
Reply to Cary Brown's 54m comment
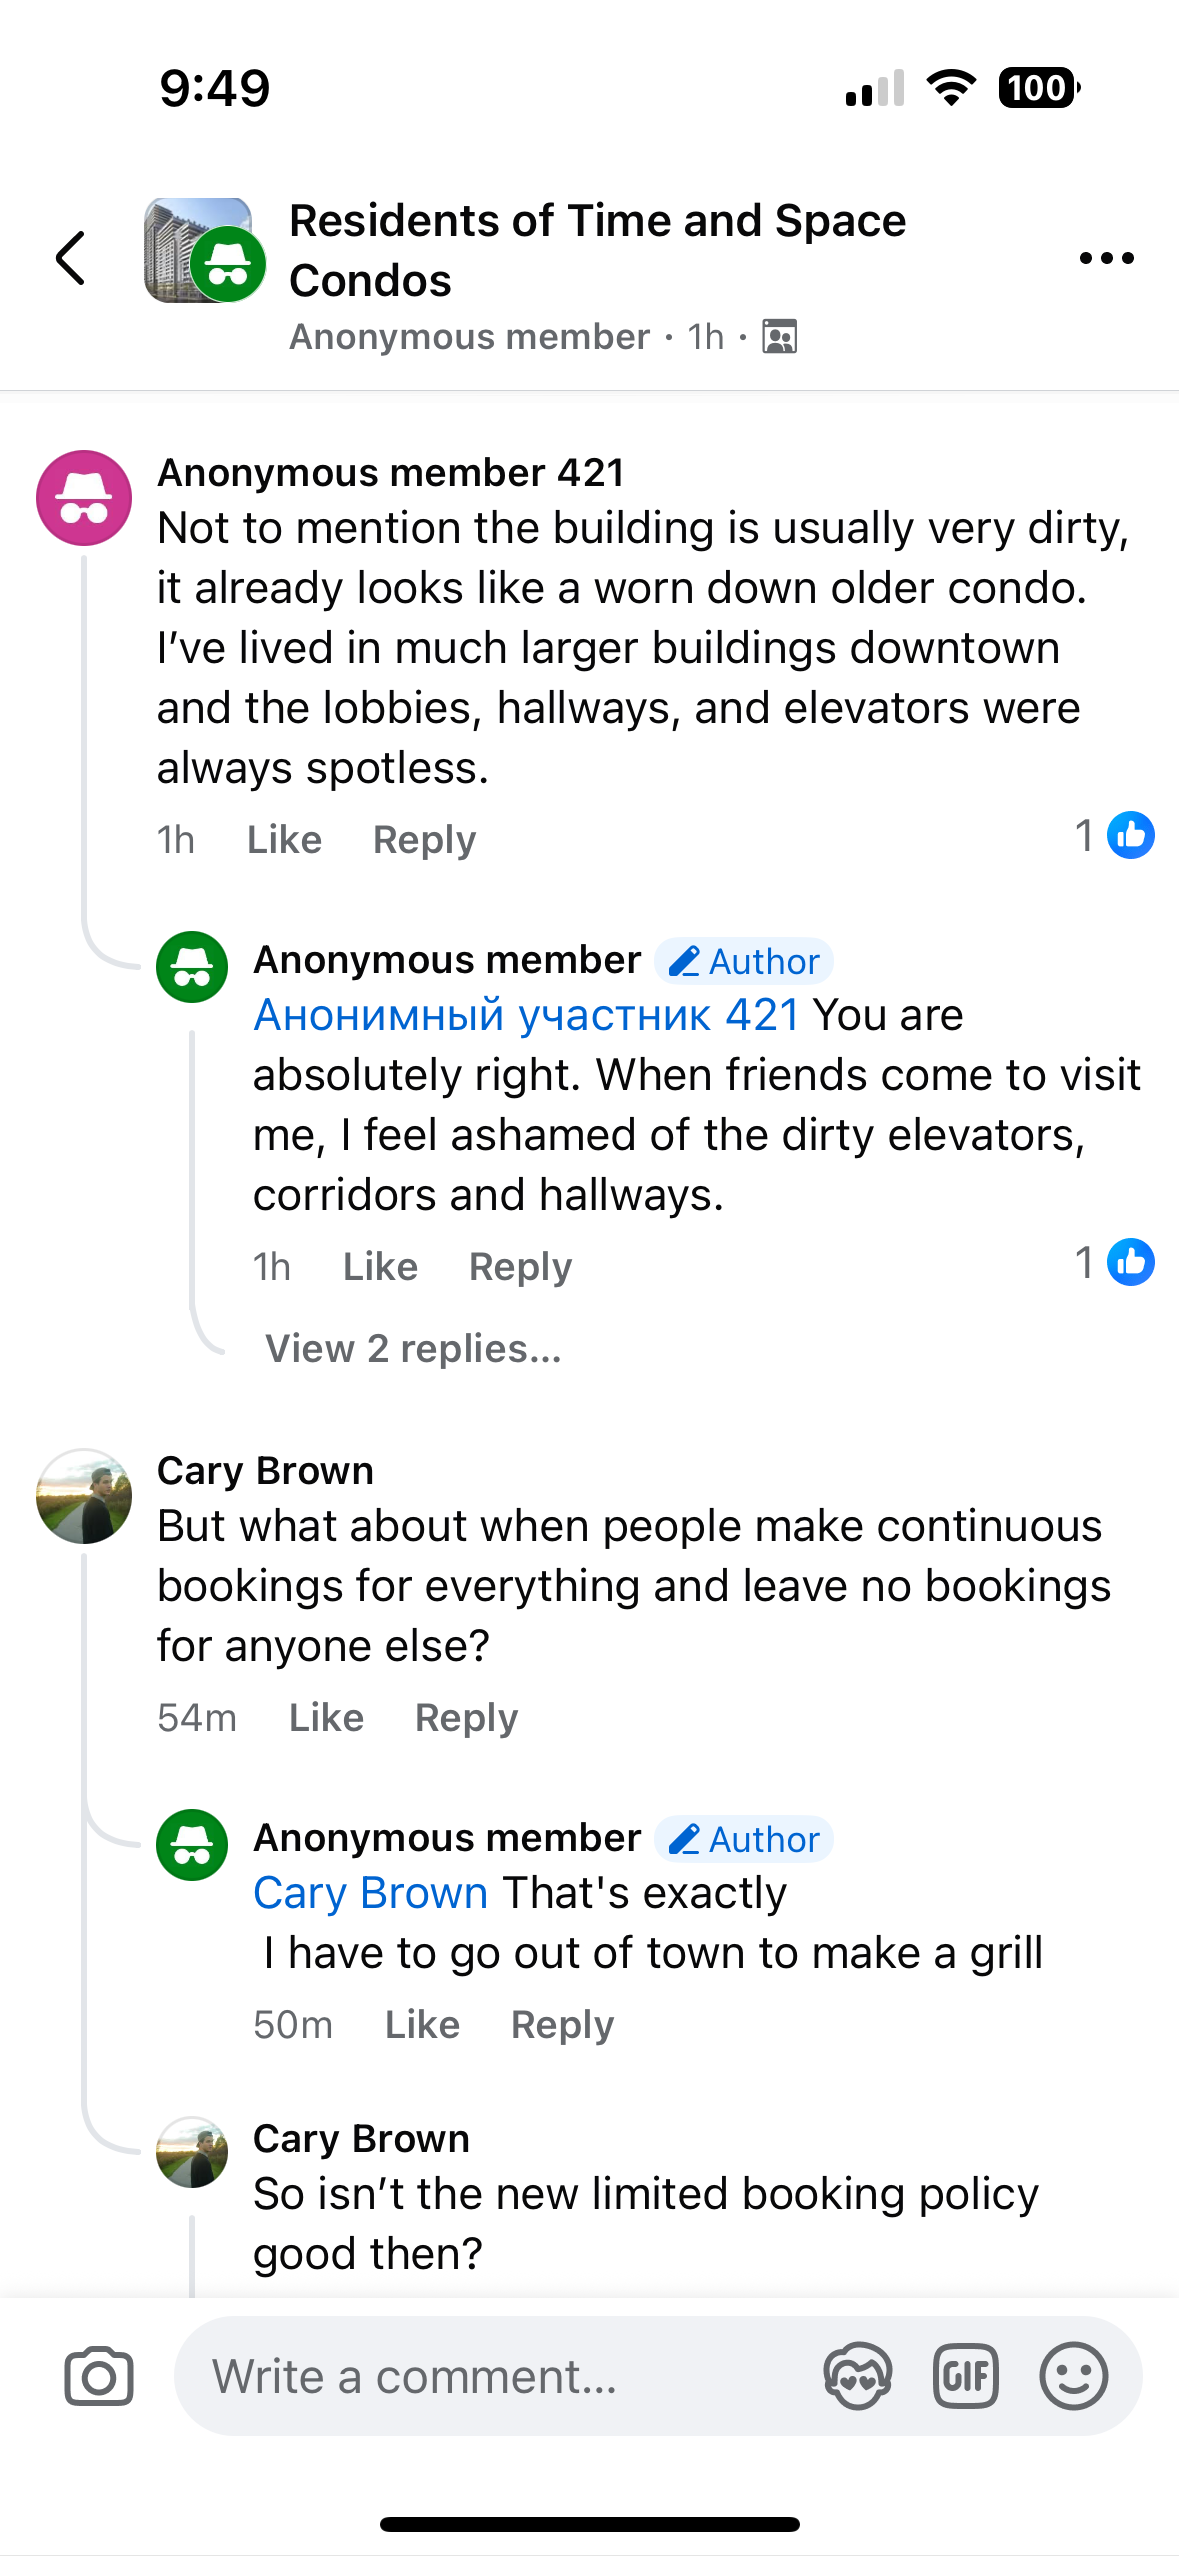(x=466, y=1718)
